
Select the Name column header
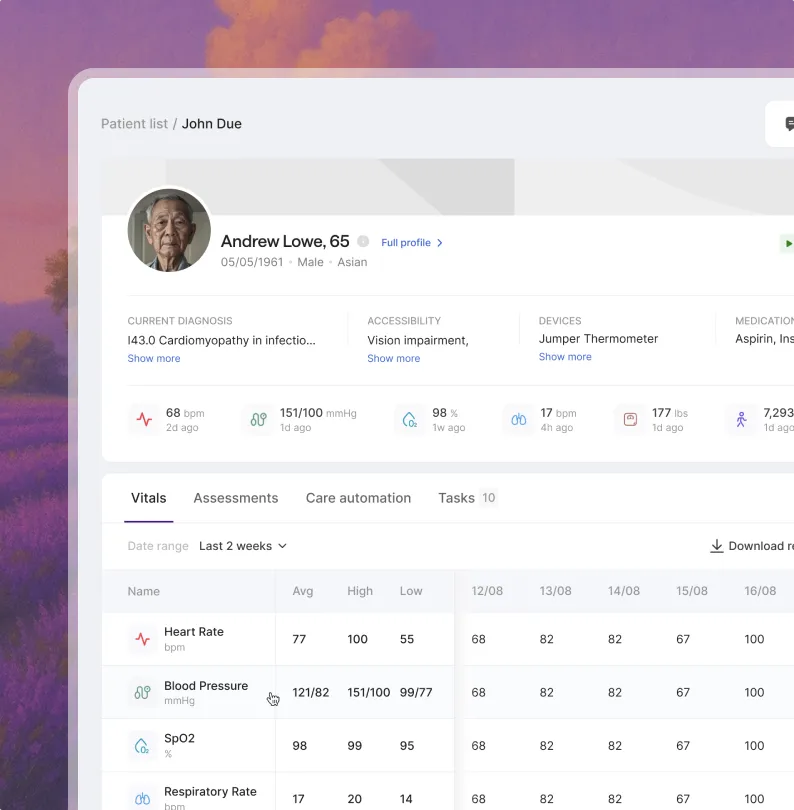point(144,591)
